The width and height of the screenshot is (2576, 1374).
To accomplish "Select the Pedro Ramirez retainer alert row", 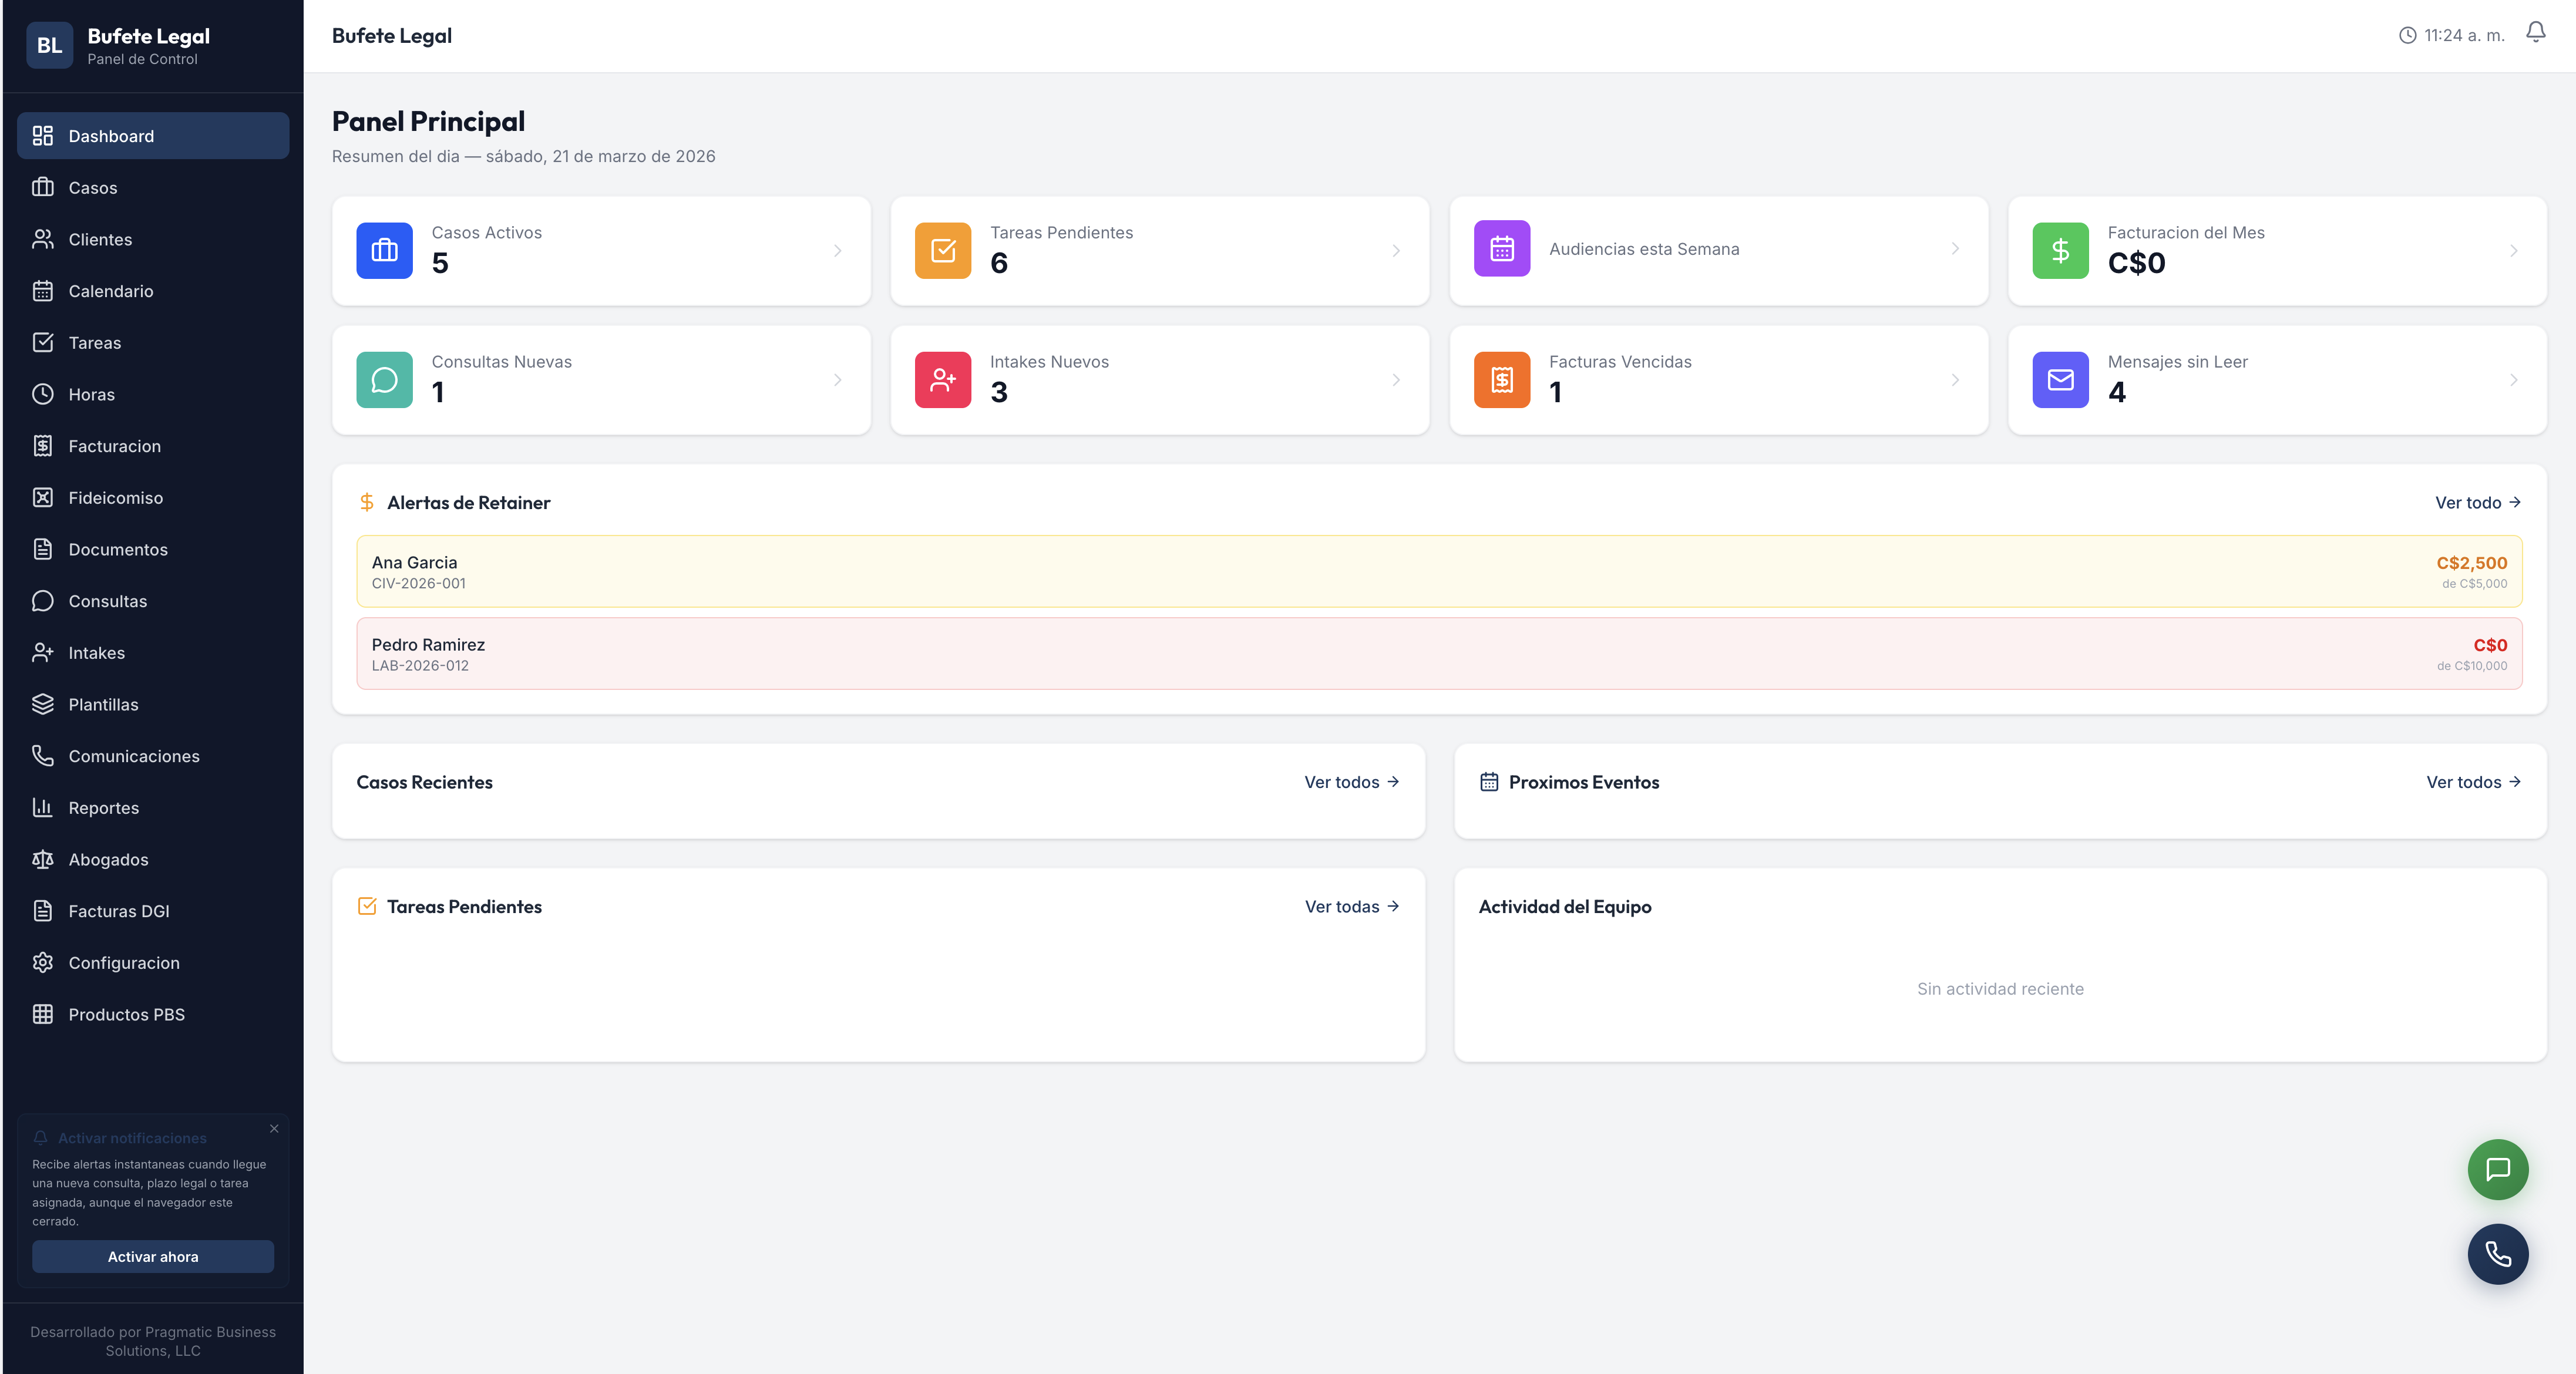I will pyautogui.click(x=1438, y=654).
